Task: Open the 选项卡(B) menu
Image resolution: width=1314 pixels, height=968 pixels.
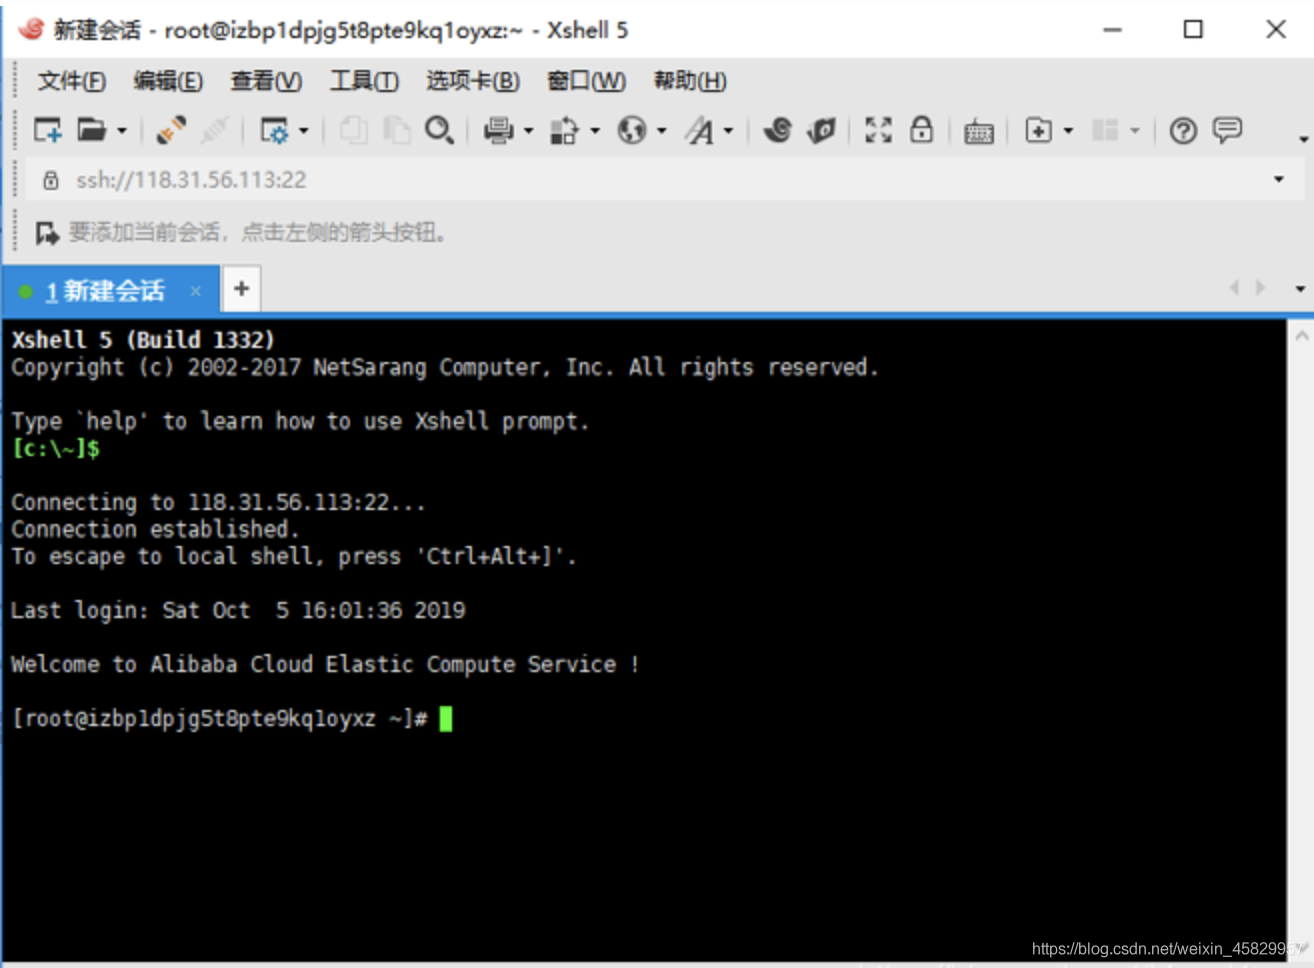Action: point(473,81)
